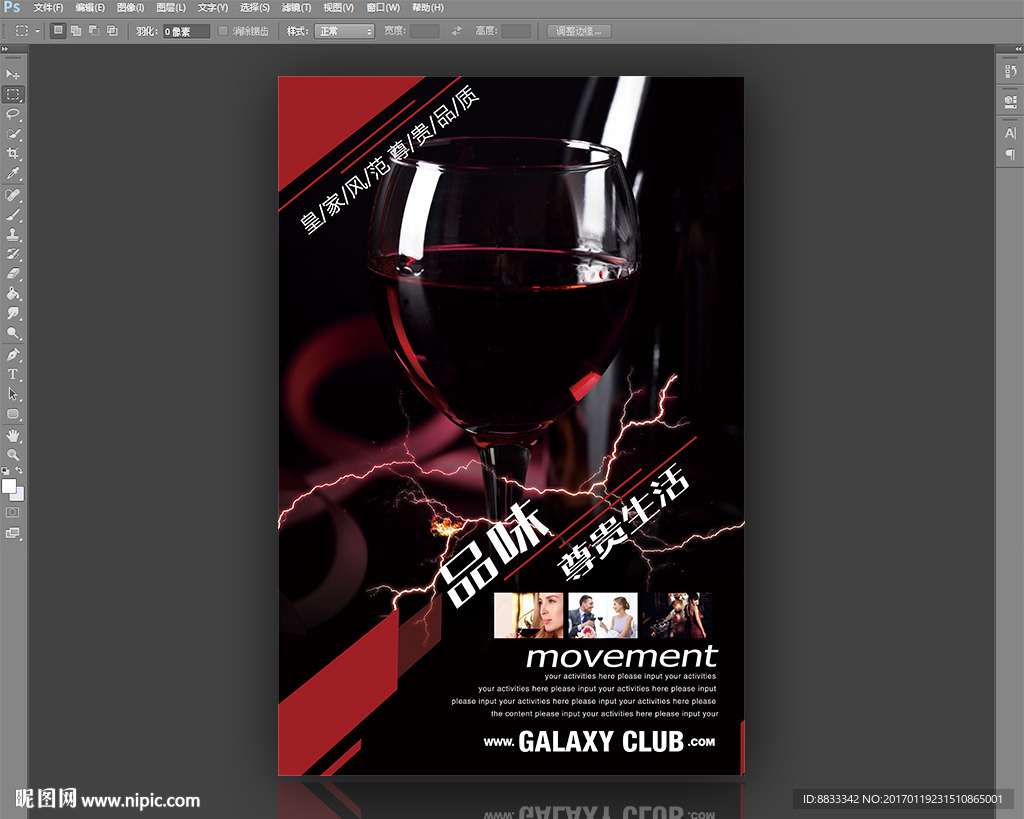Image resolution: width=1024 pixels, height=819 pixels.
Task: Click the 羽化 feather input field
Action: [187, 31]
